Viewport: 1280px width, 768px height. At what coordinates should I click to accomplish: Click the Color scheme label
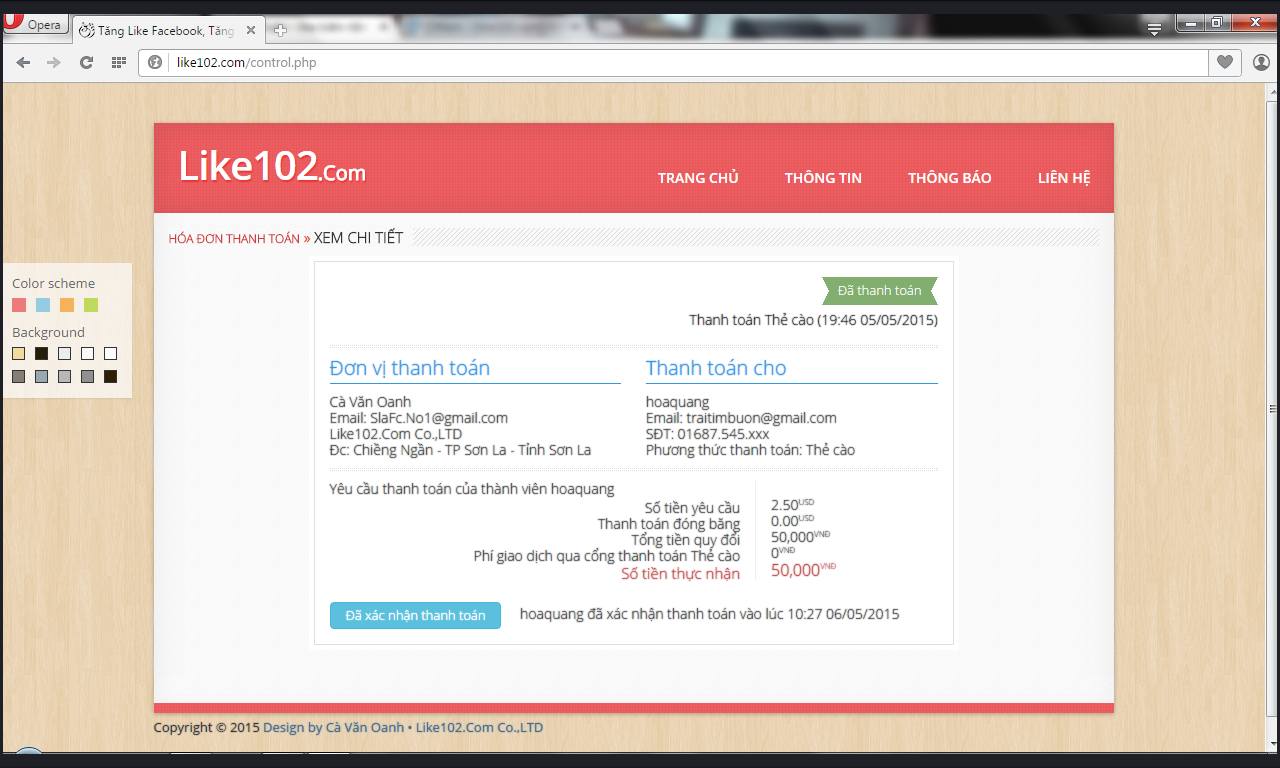[54, 284]
